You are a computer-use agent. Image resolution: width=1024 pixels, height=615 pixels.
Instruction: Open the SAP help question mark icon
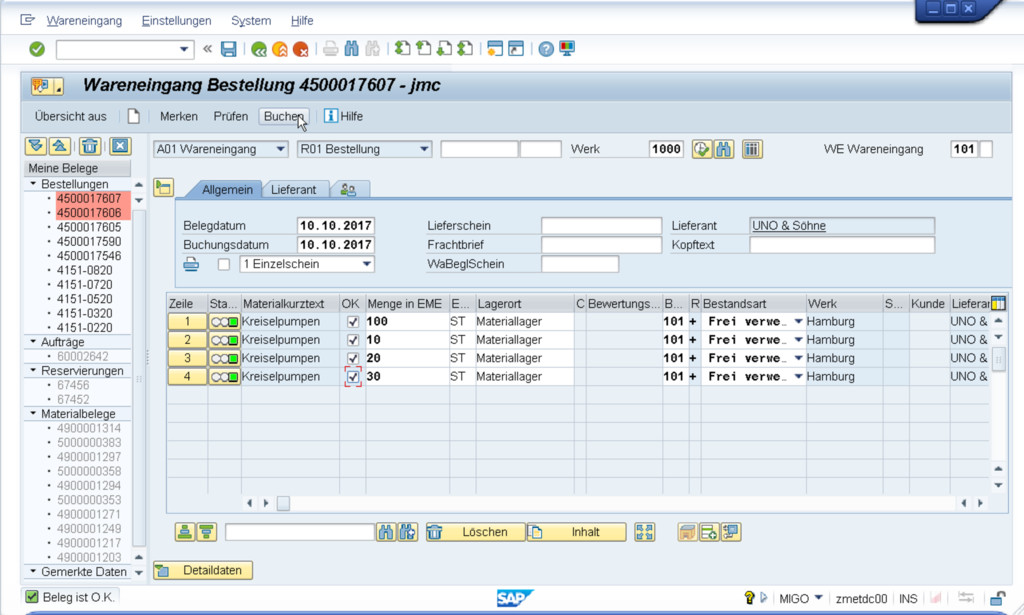pos(546,49)
